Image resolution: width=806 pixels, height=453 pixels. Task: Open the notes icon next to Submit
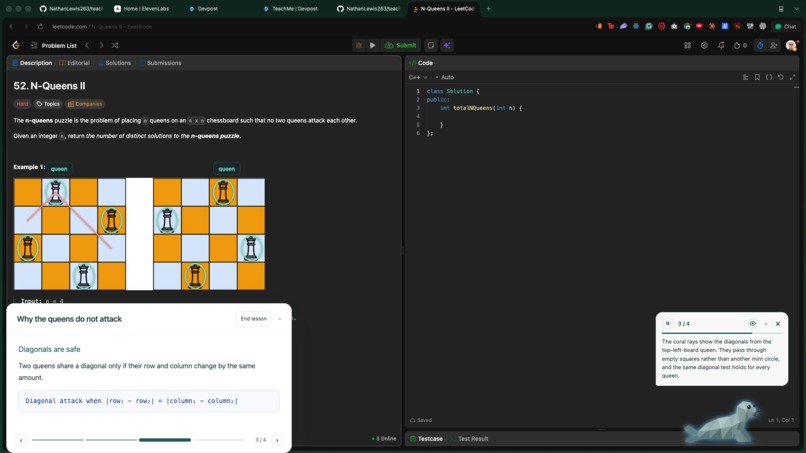pyautogui.click(x=431, y=45)
